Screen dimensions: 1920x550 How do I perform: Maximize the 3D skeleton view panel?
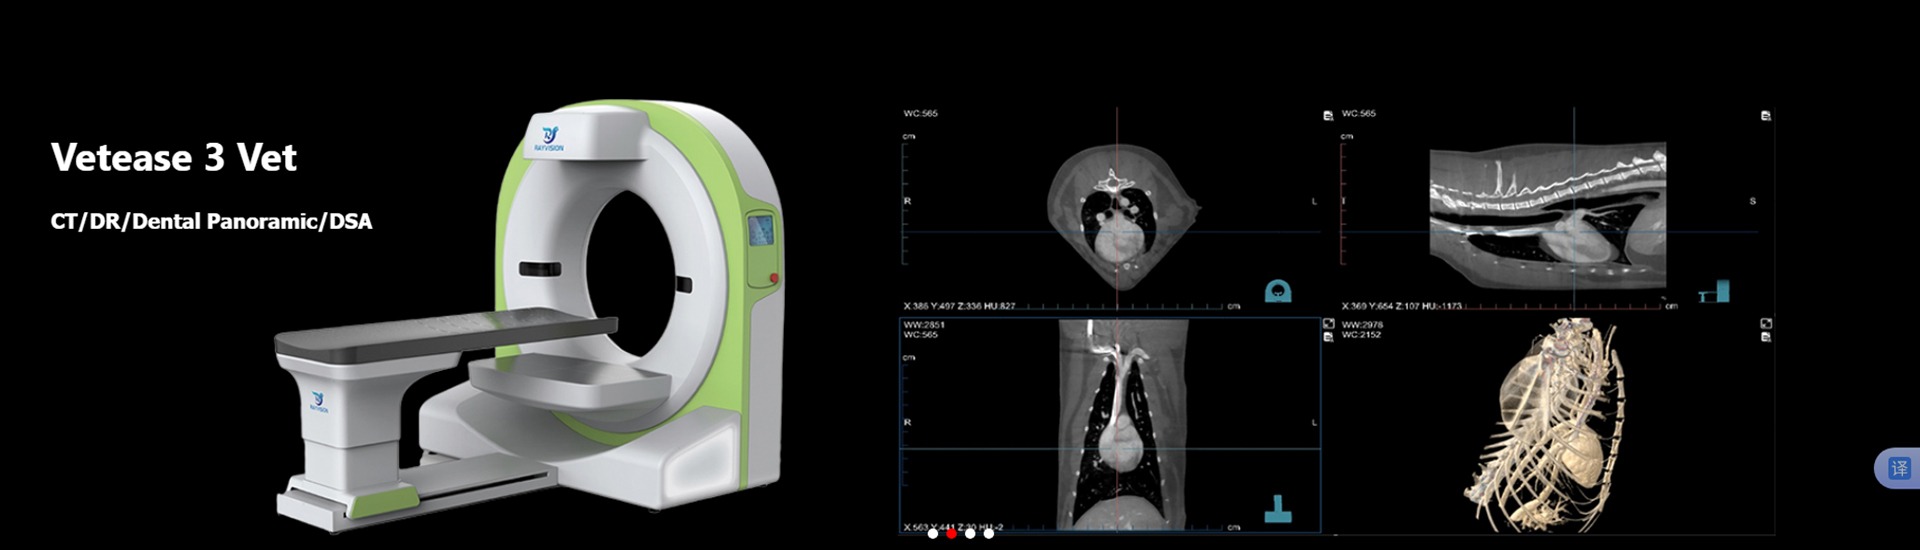pos(1766,324)
